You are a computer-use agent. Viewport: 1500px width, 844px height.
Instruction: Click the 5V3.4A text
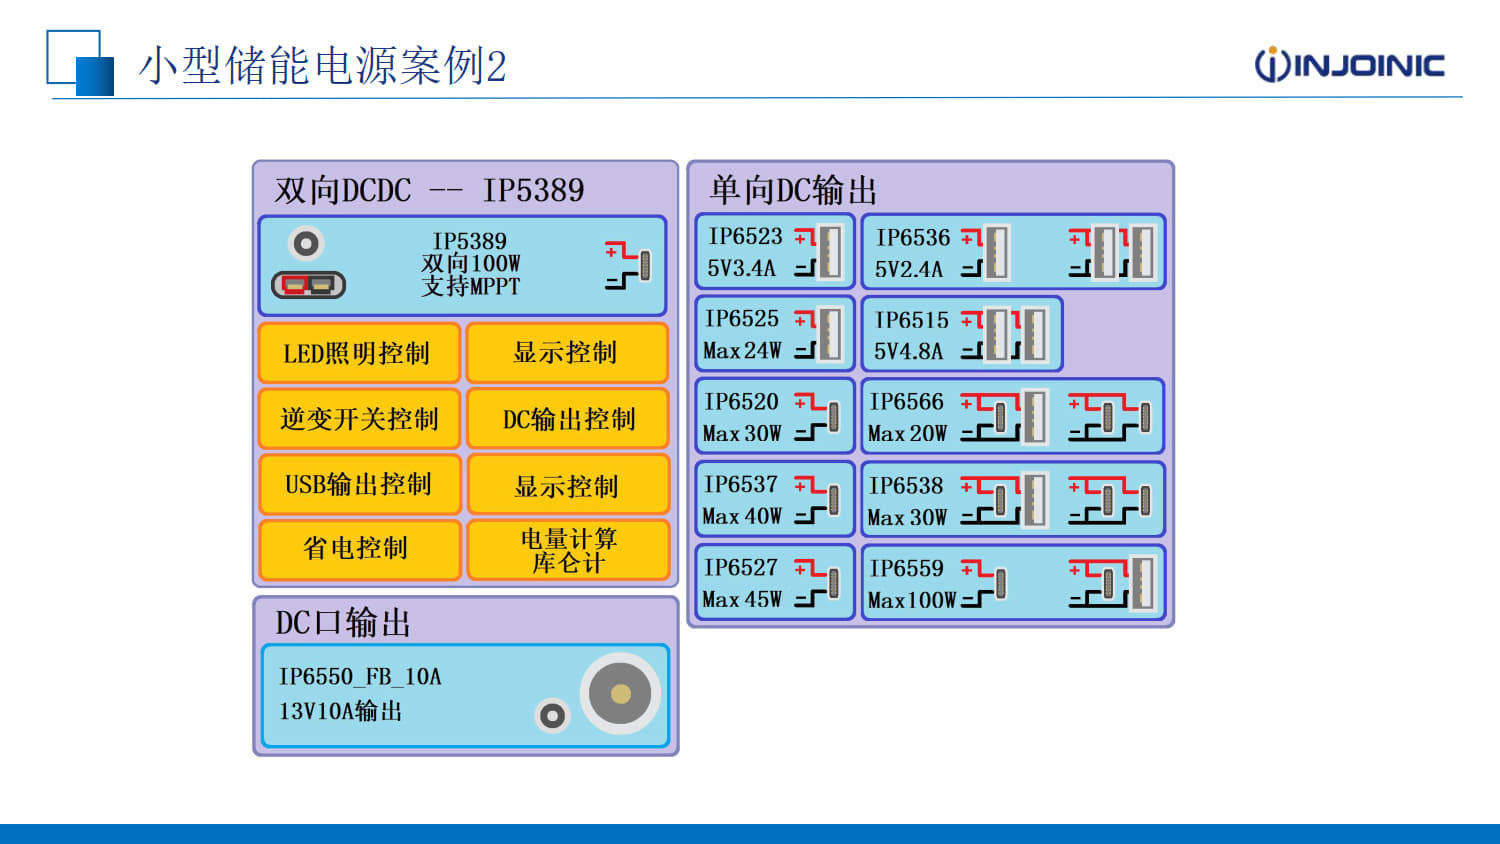click(x=741, y=268)
